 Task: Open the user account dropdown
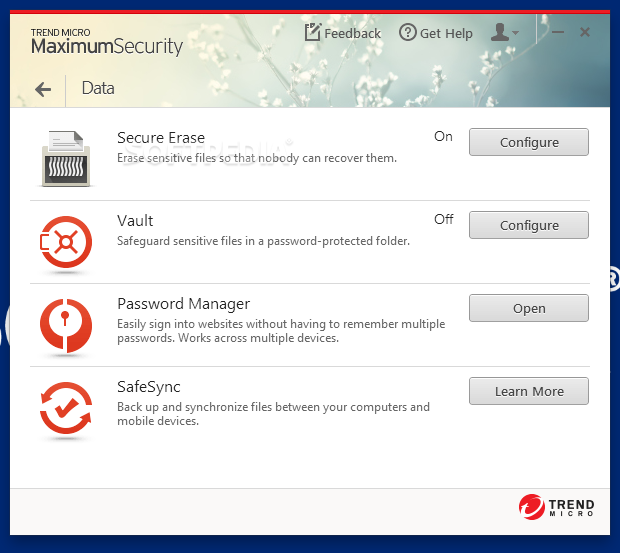[x=504, y=32]
